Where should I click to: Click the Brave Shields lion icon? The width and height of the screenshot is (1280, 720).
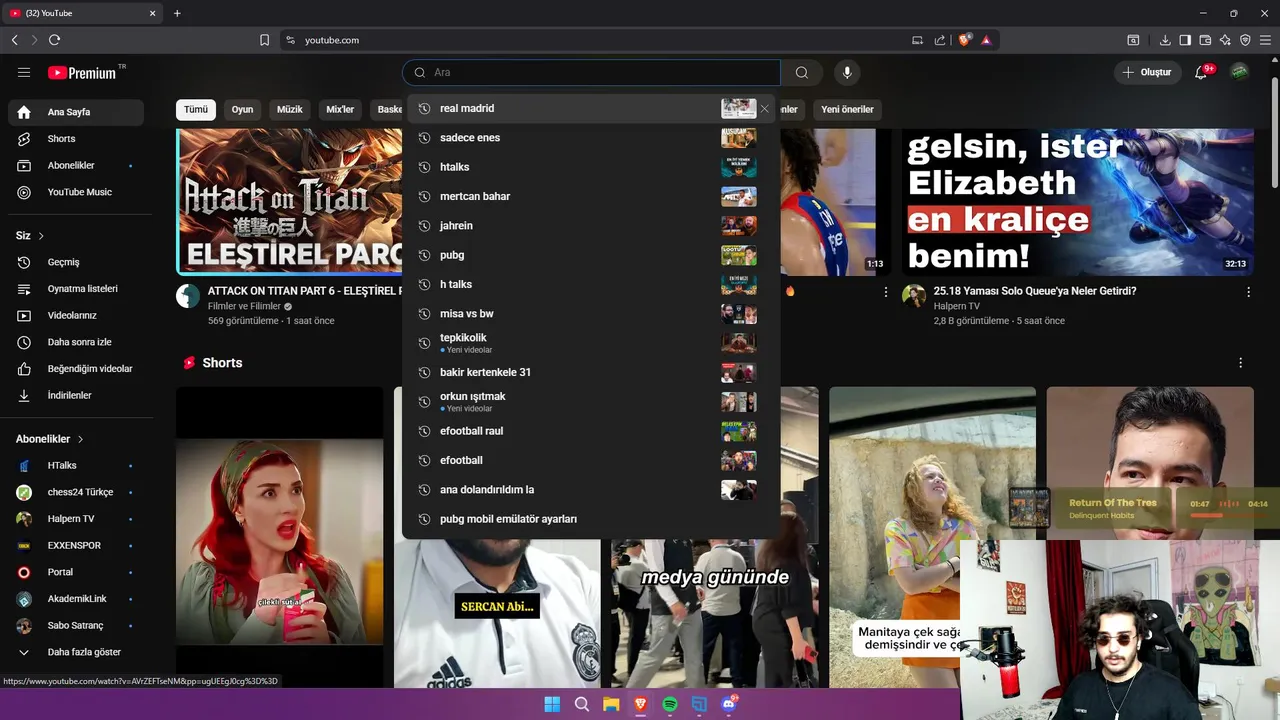coord(964,40)
